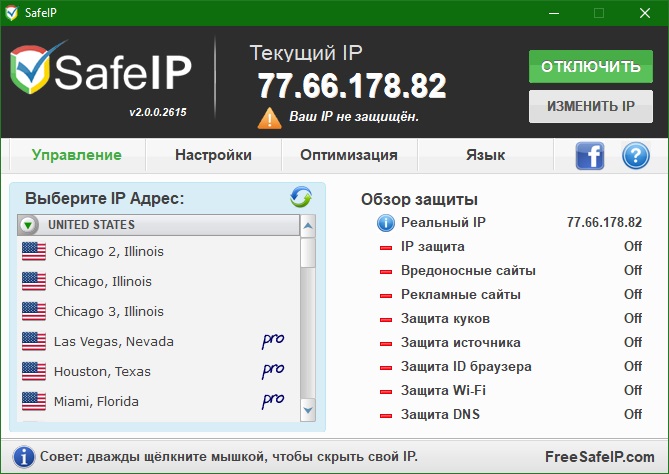This screenshot has height=474, width=669.
Task: Click the SafeIP shield logo
Action: 29,69
